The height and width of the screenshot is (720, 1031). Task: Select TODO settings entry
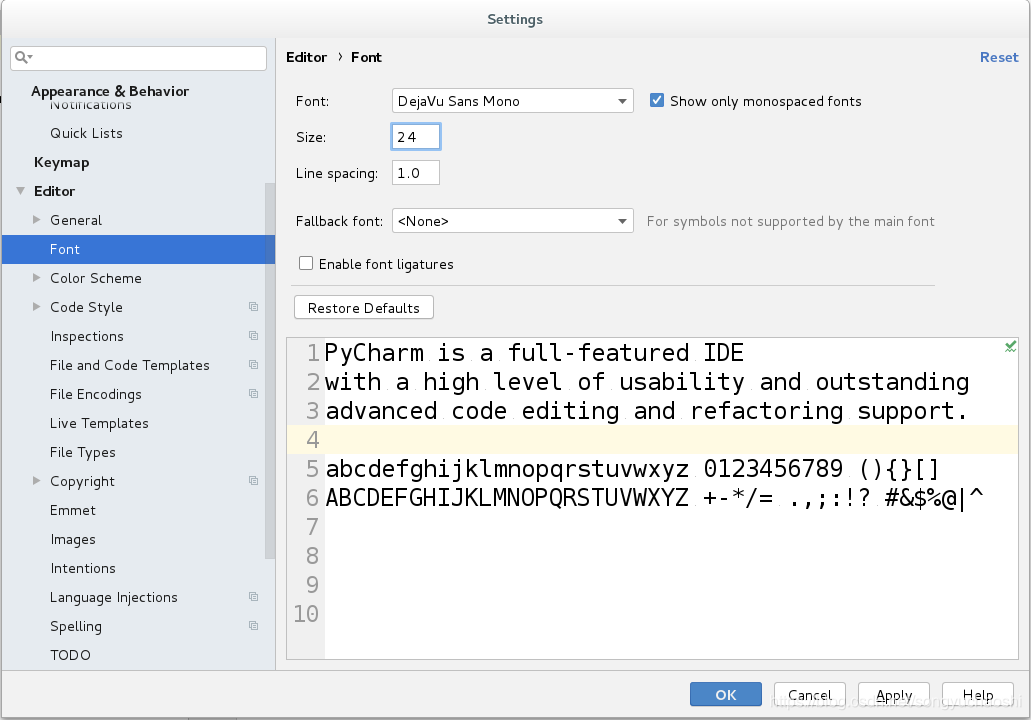[70, 655]
